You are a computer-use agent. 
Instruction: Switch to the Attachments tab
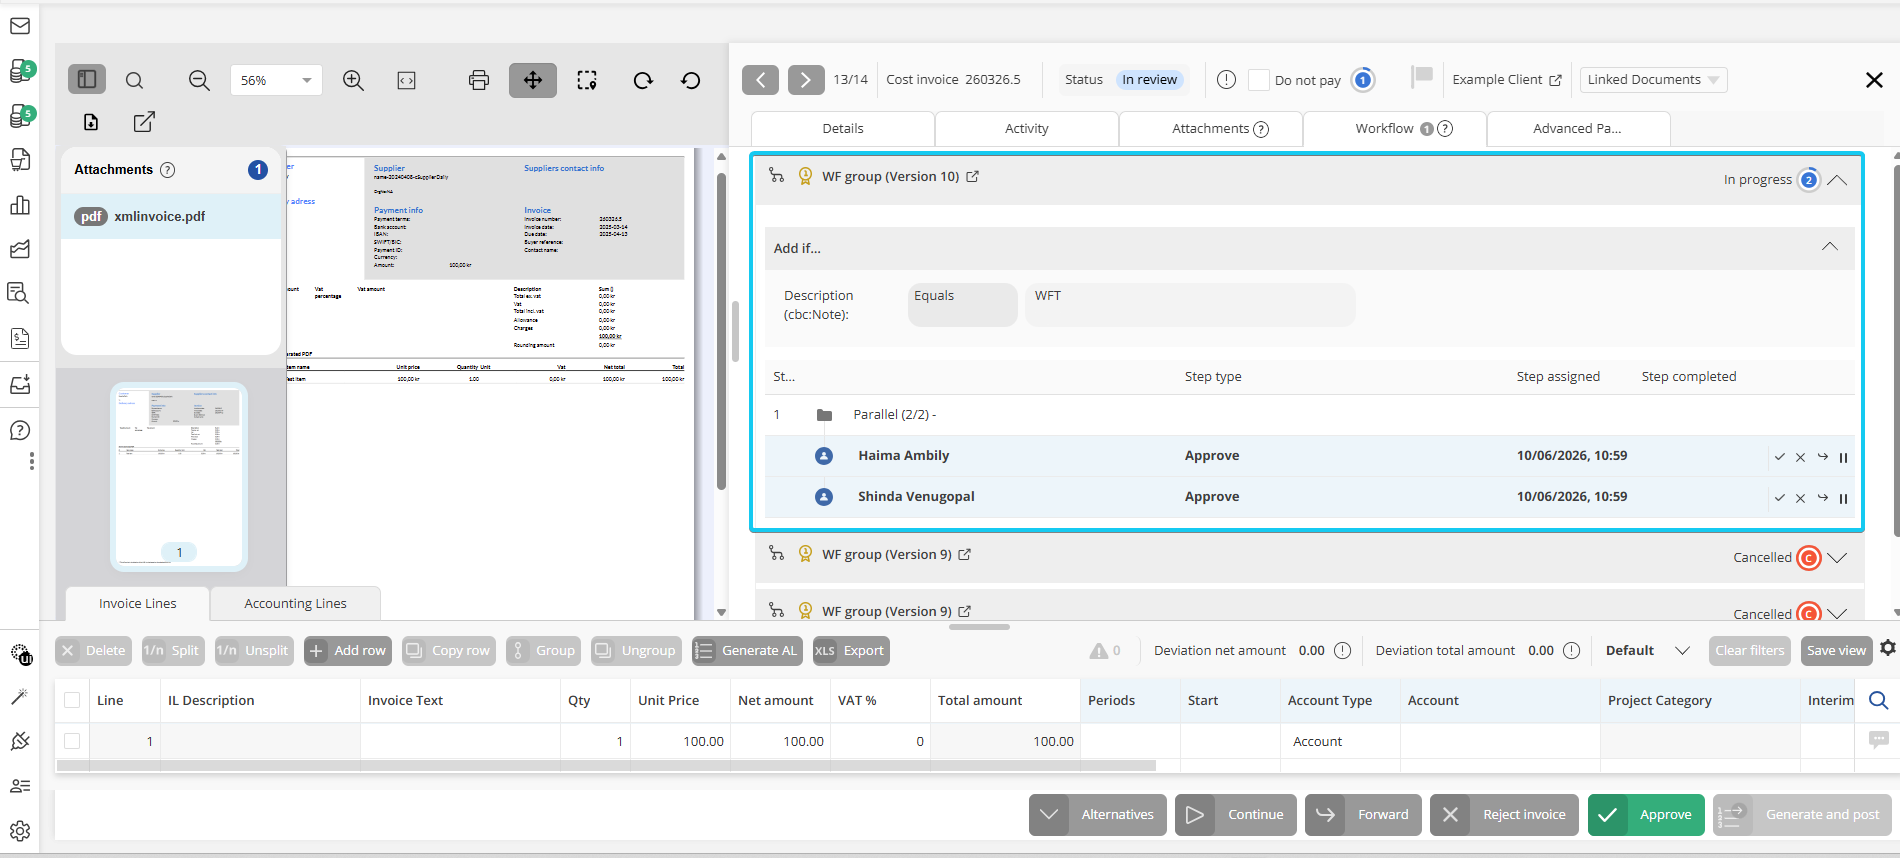(x=1211, y=128)
